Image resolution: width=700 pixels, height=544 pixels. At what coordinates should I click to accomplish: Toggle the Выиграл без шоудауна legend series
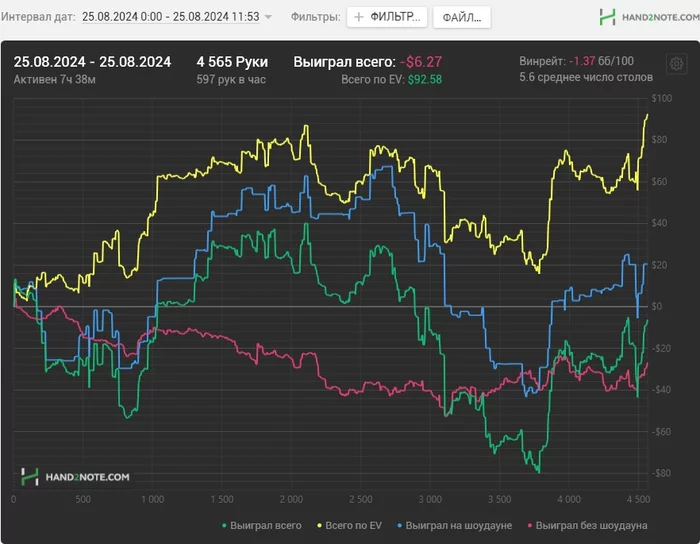click(587, 526)
